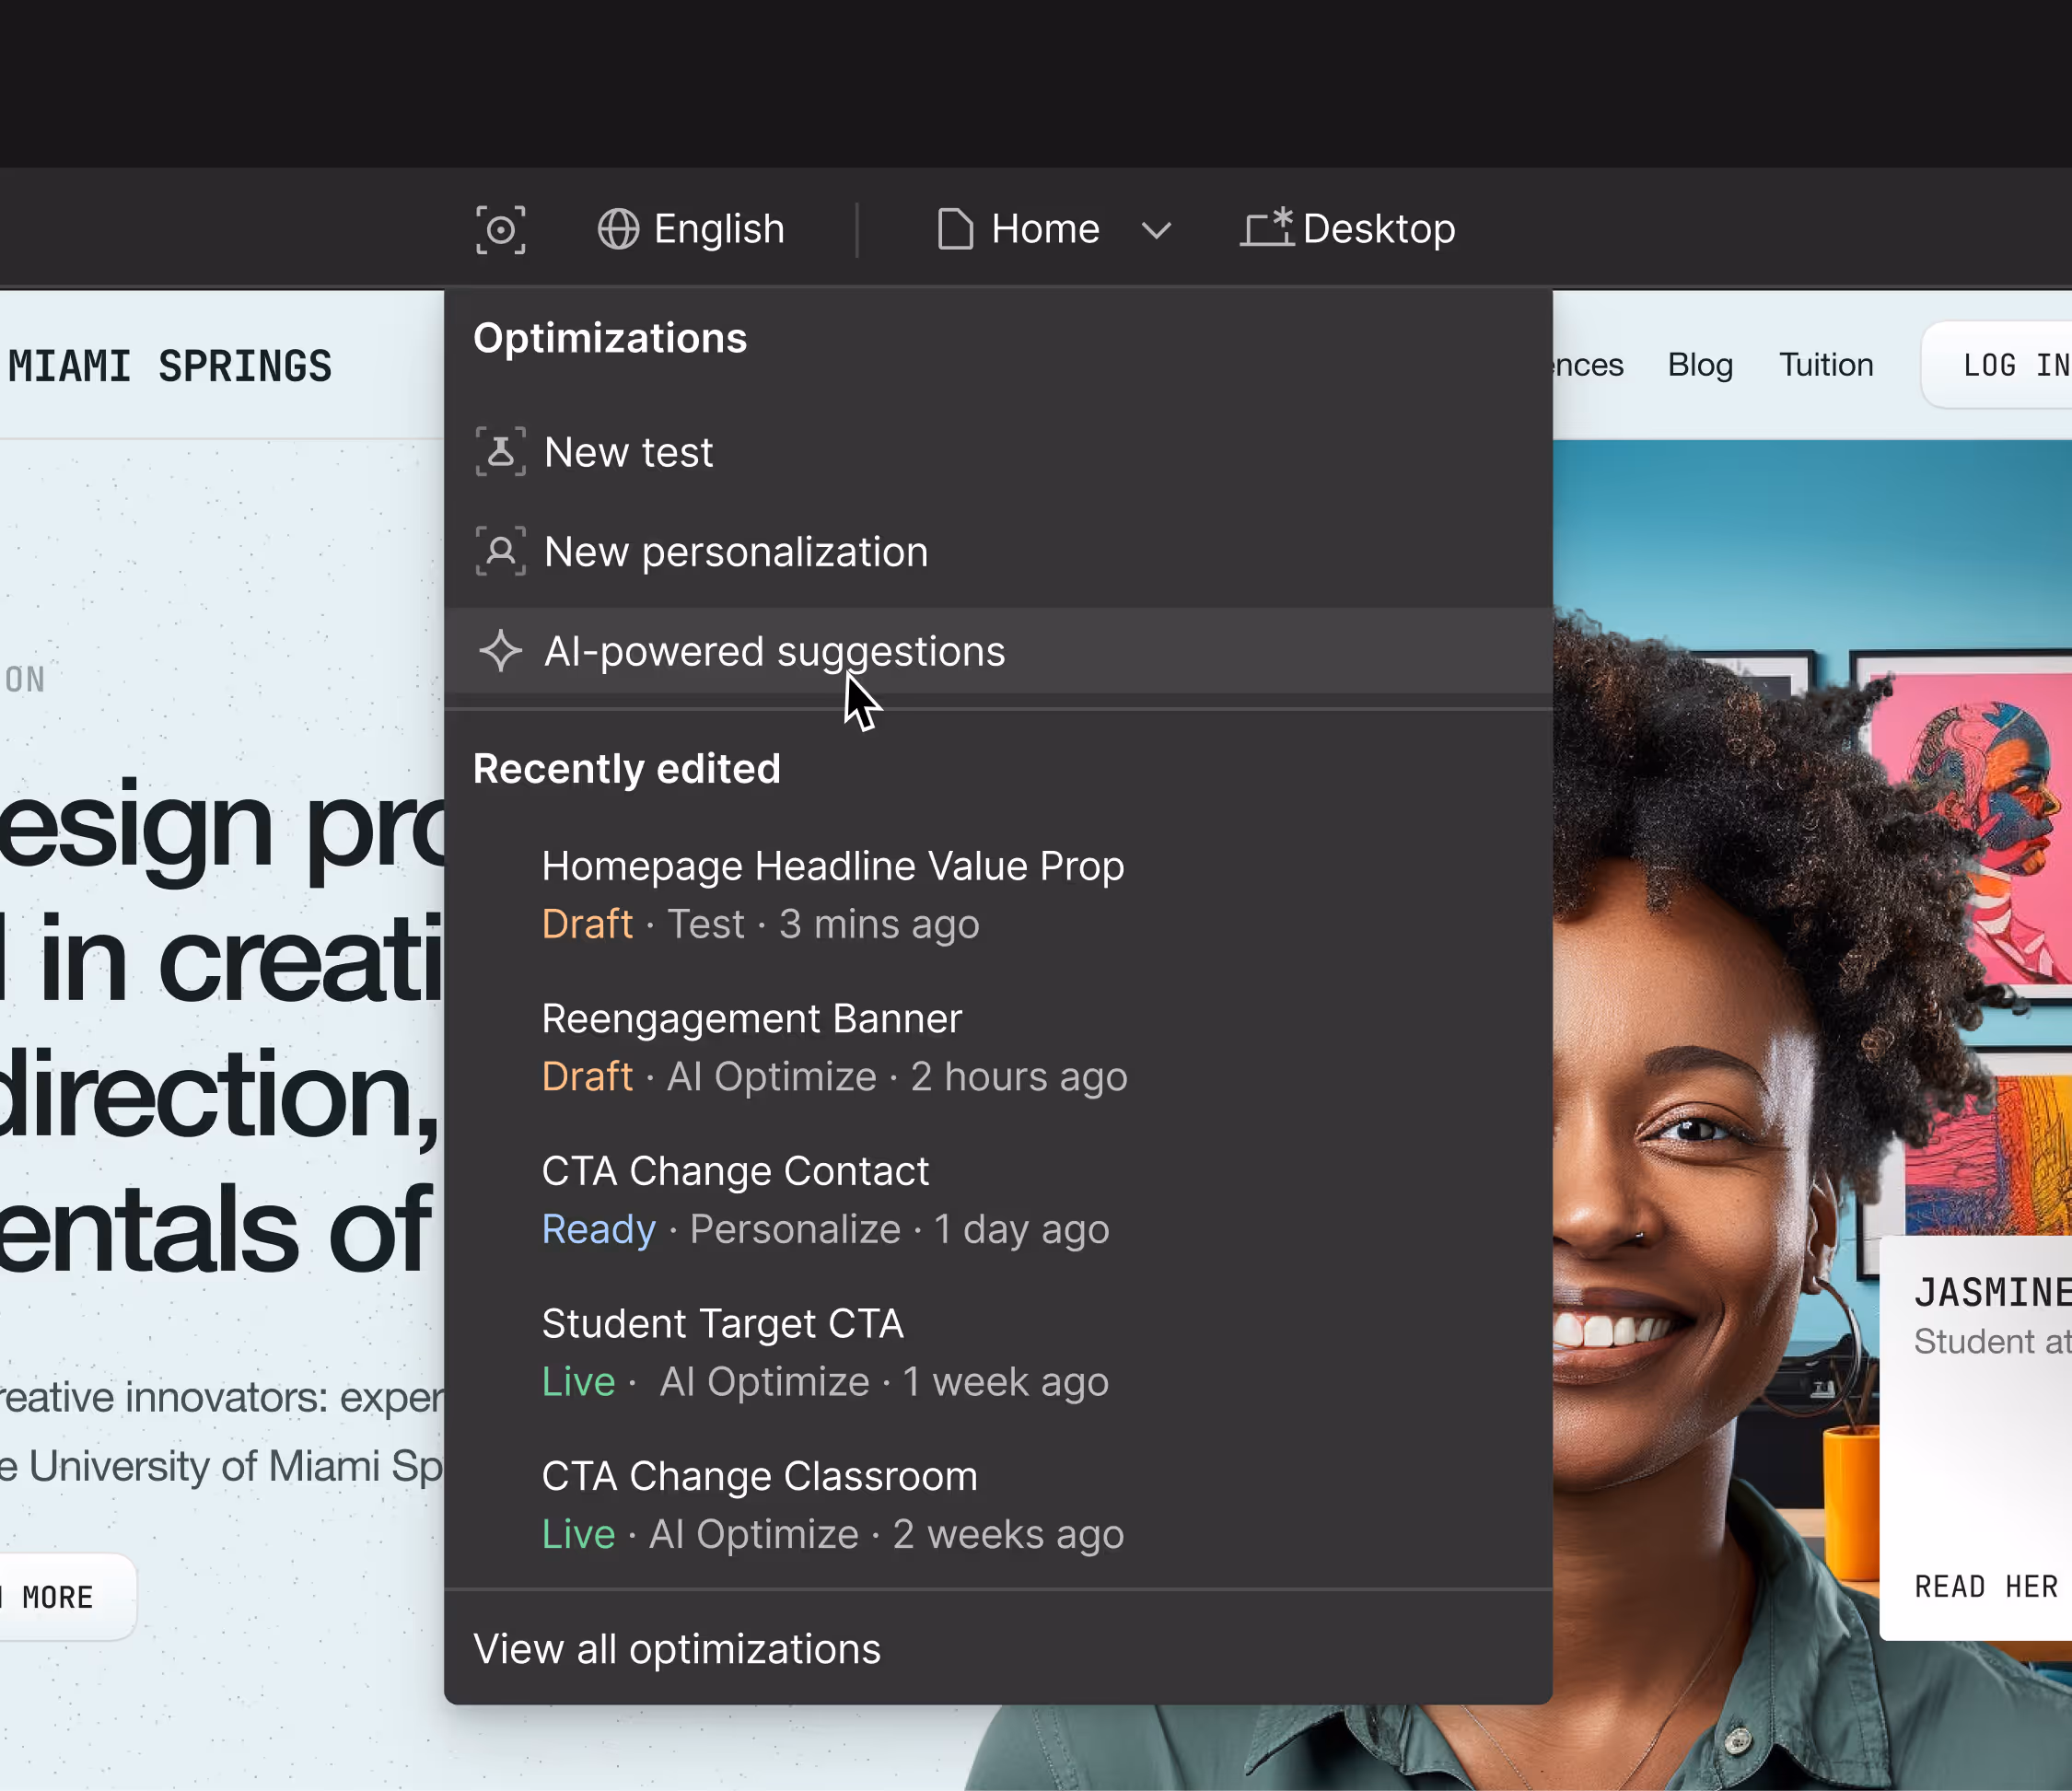Click the New test flask icon
Screen dimensions: 2072x1791
click(500, 452)
